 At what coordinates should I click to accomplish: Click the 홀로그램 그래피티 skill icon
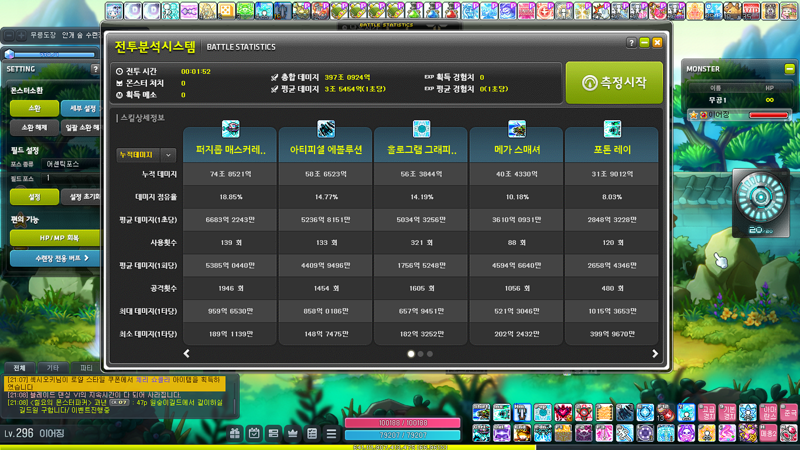click(421, 129)
